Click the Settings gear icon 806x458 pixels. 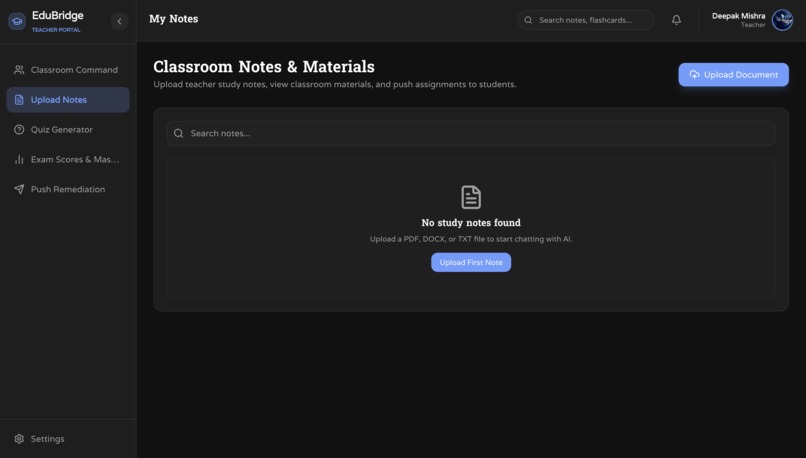[19, 438]
